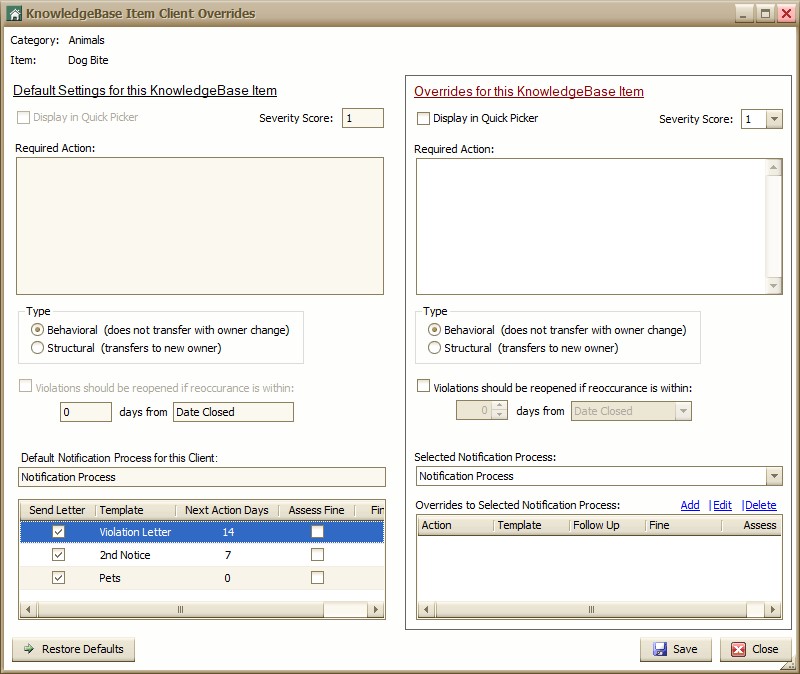Click Send Letter column header
The image size is (800, 674).
(x=57, y=510)
